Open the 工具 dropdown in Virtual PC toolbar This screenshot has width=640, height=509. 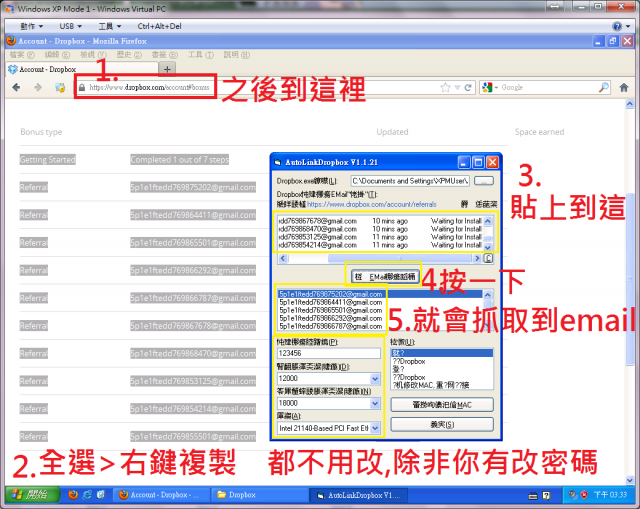[x=109, y=27]
